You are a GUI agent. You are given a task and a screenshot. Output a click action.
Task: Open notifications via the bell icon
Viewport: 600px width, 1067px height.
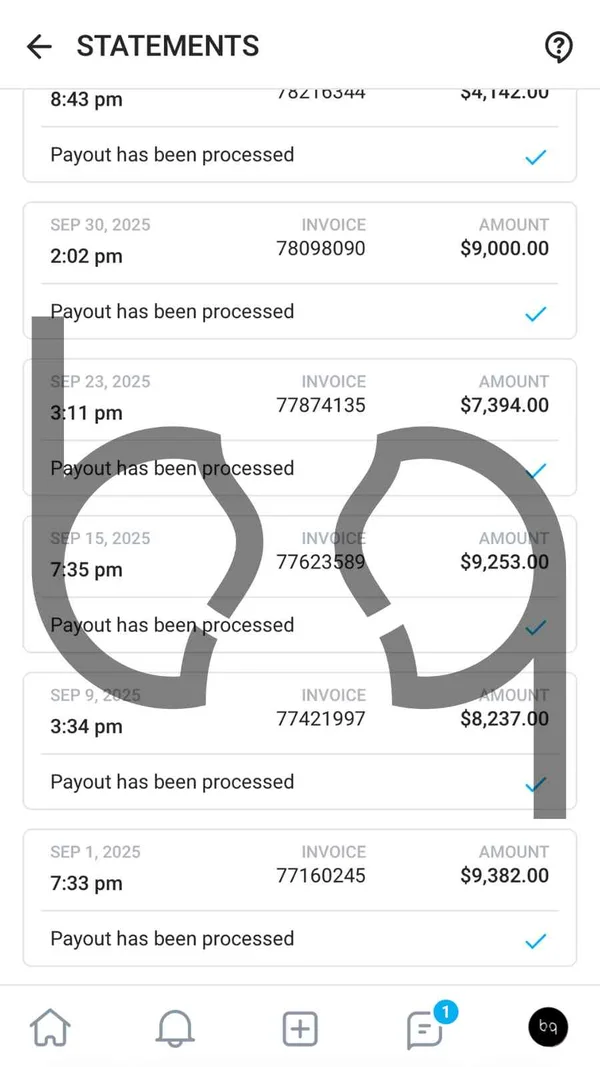(175, 1027)
